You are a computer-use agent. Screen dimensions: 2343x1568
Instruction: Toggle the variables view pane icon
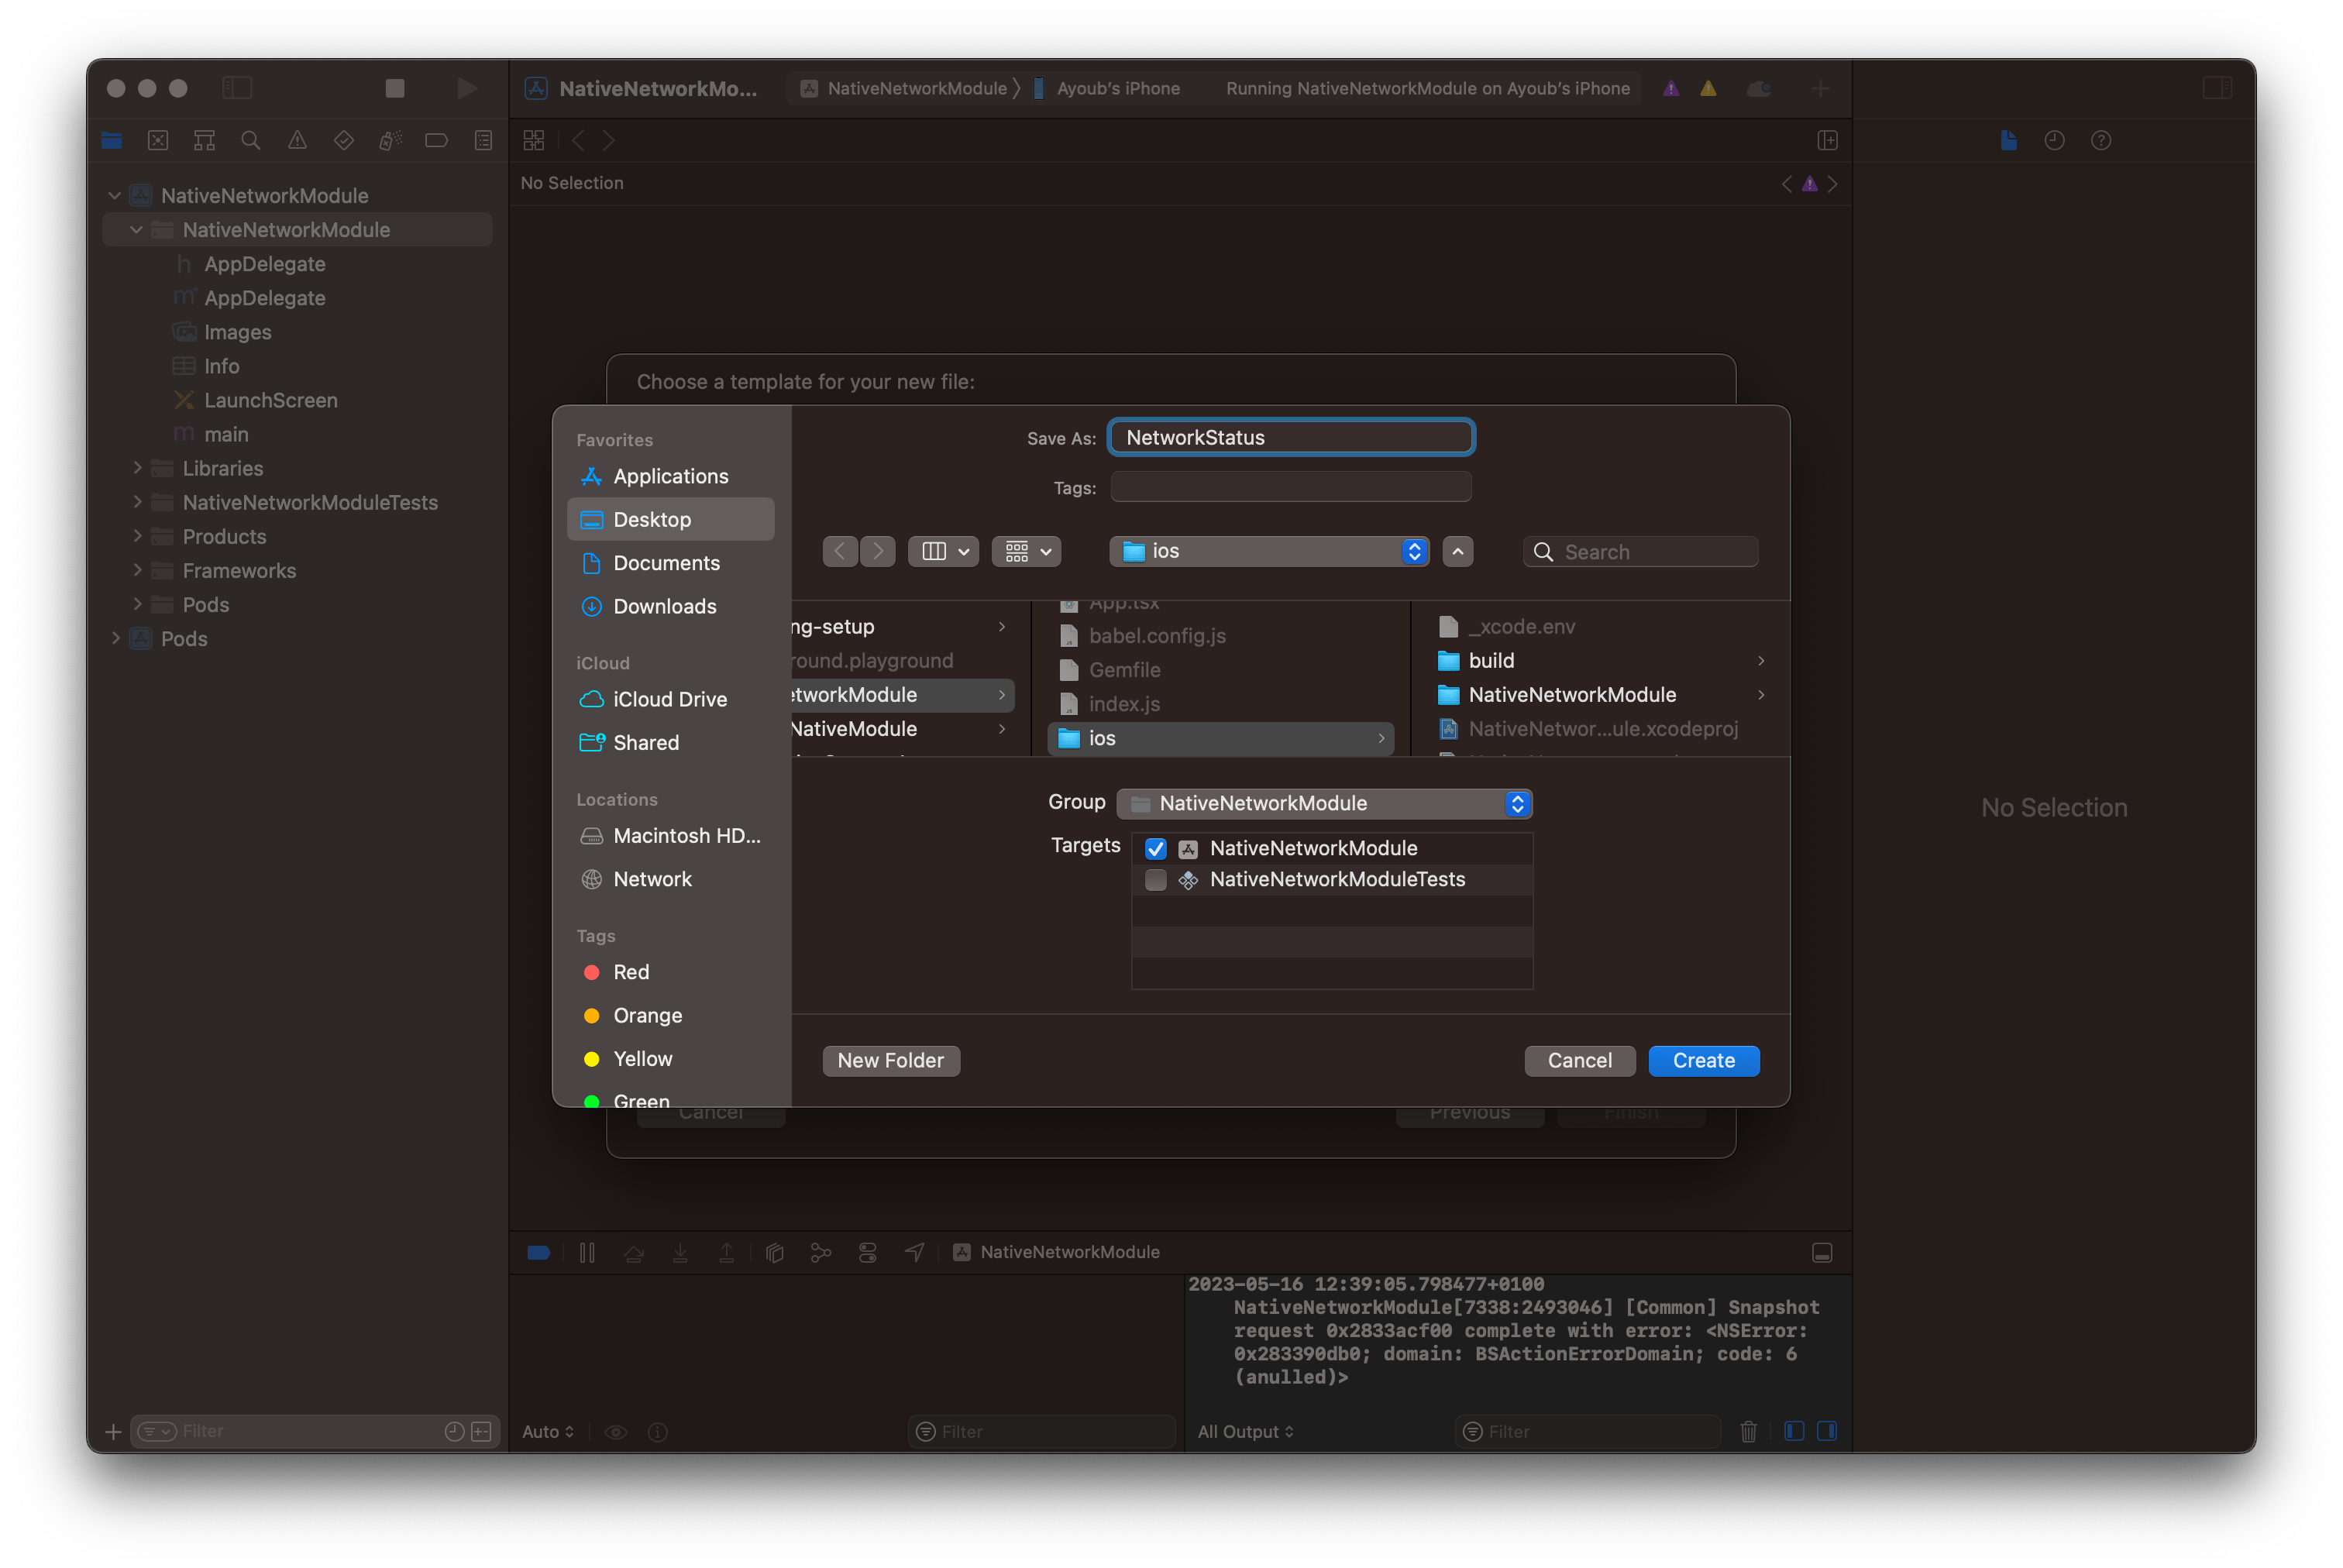pyautogui.click(x=1794, y=1431)
